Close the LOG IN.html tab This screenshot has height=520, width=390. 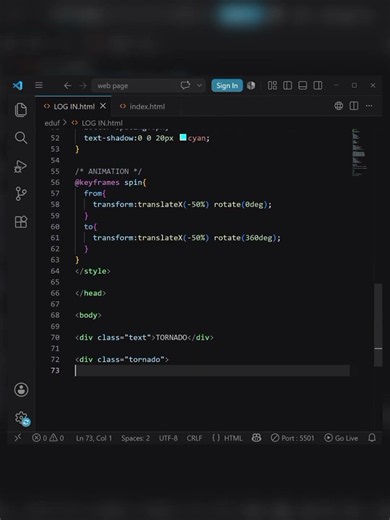click(x=103, y=106)
